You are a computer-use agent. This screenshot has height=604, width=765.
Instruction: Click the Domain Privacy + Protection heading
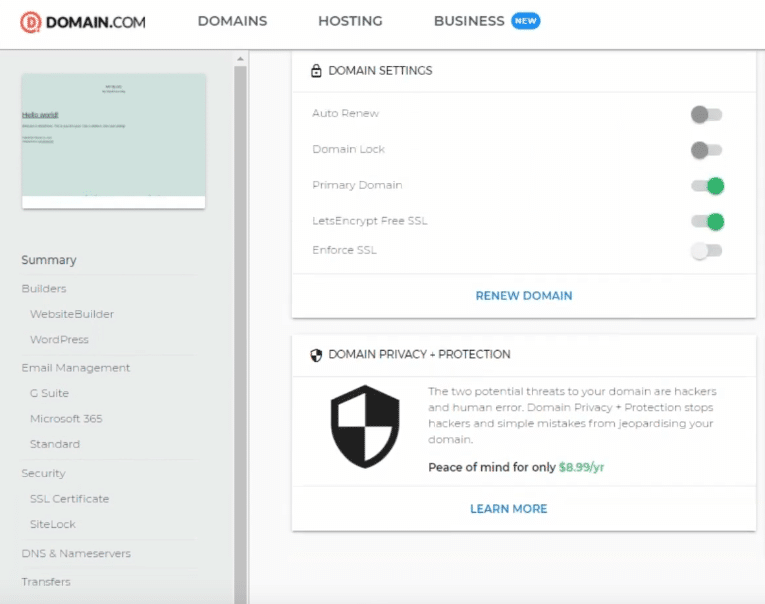(419, 354)
